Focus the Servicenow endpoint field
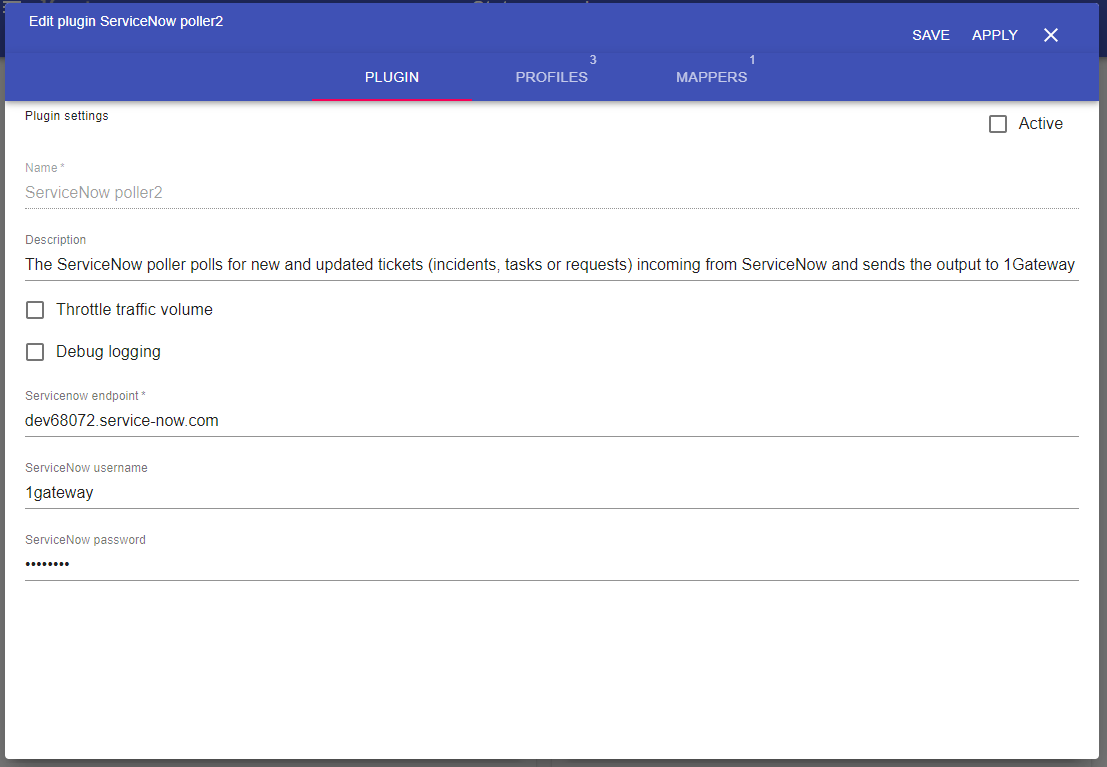The width and height of the screenshot is (1107, 767). tap(551, 421)
